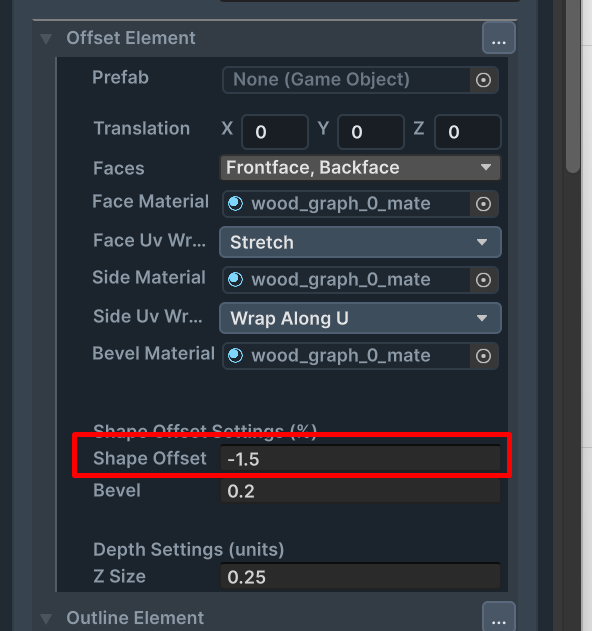The height and width of the screenshot is (631, 592).
Task: Open the Outline Element options ellipsis button
Action: pos(499,617)
